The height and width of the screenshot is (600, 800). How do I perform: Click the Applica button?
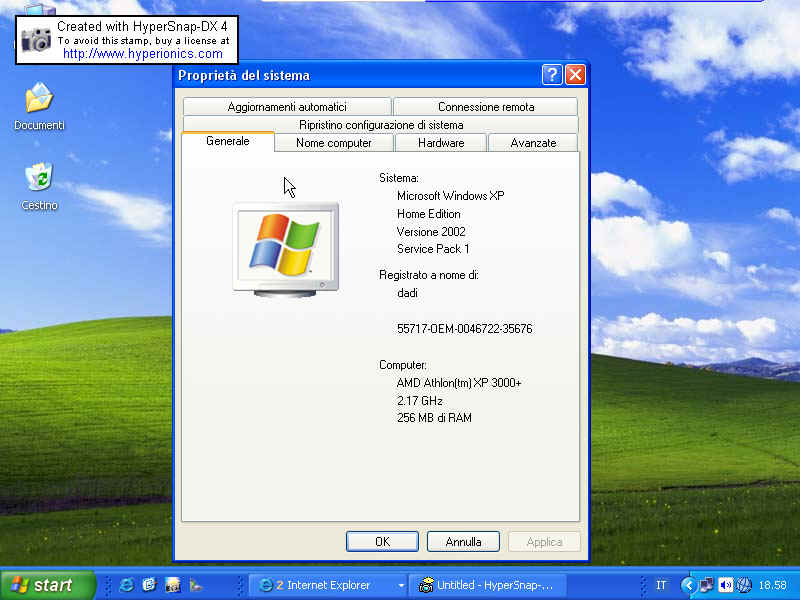tap(544, 541)
